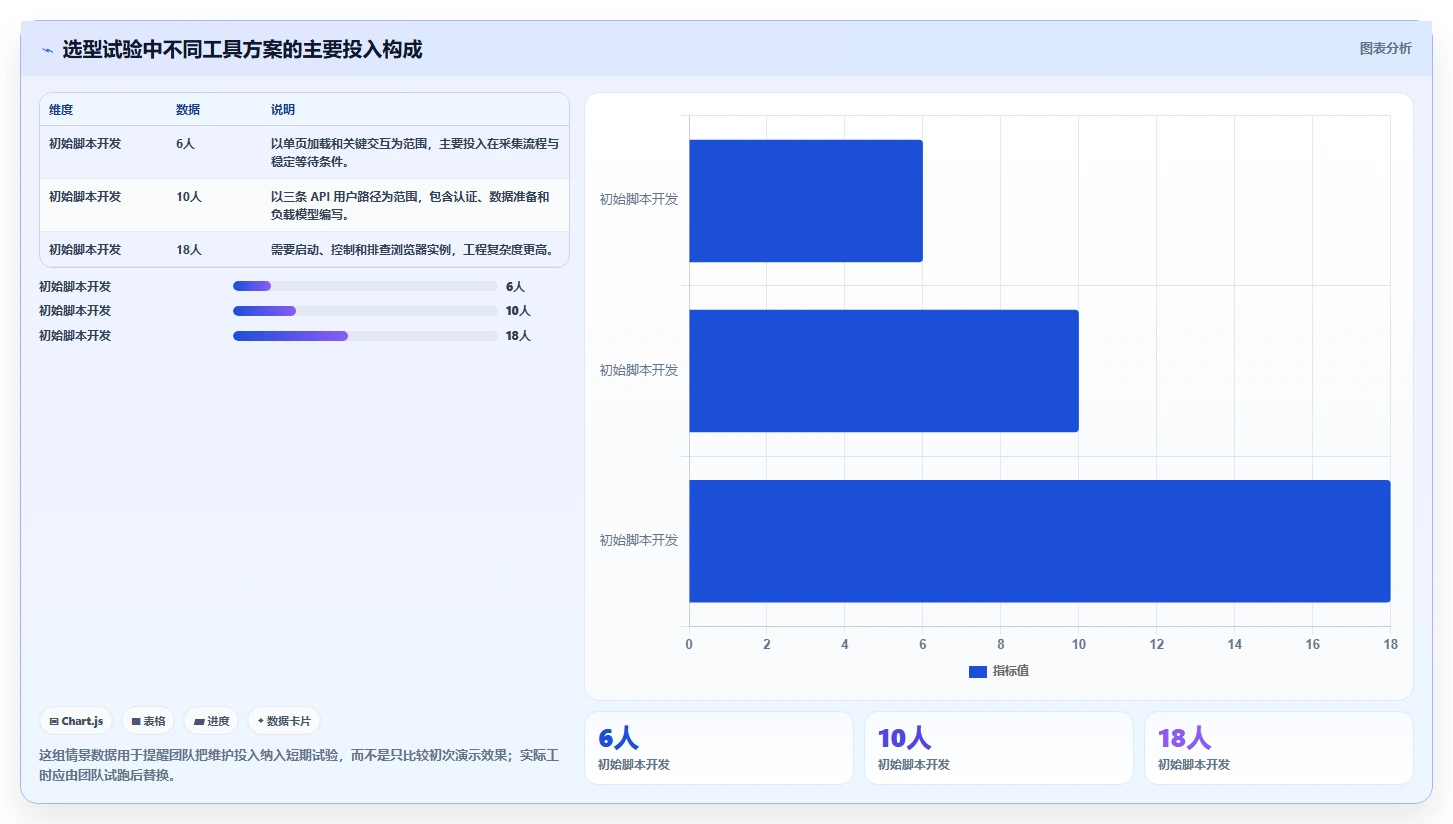Image resolution: width=1453 pixels, height=824 pixels.
Task: Click the chart bar ending at value 18
Action: click(x=1039, y=541)
